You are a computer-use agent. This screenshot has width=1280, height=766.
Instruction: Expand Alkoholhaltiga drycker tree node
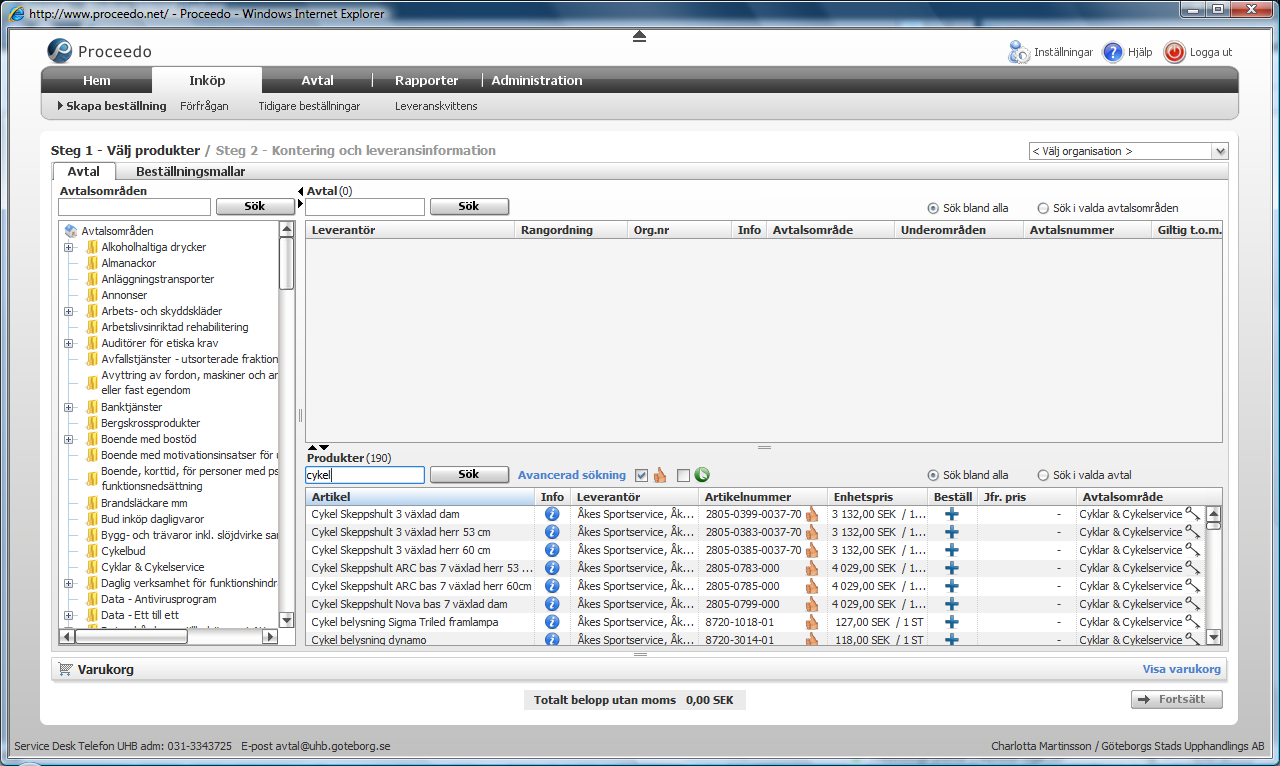point(69,247)
